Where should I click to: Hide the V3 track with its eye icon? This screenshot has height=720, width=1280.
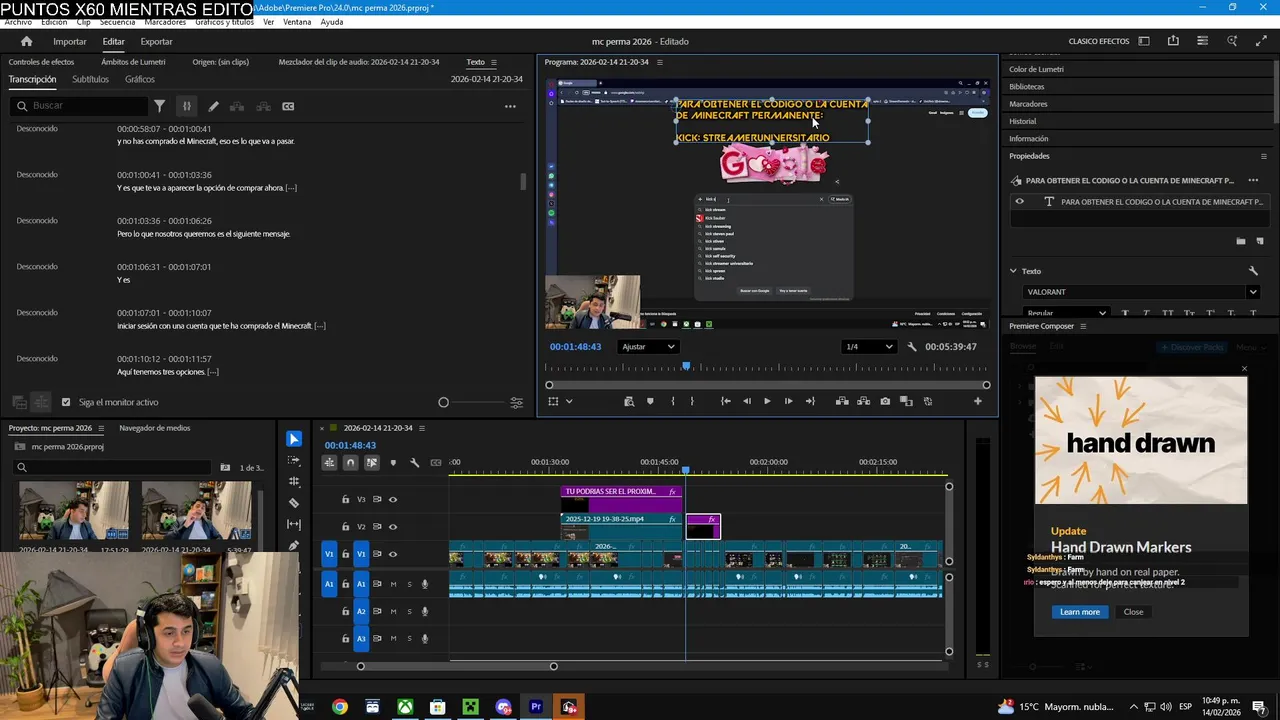click(x=392, y=499)
